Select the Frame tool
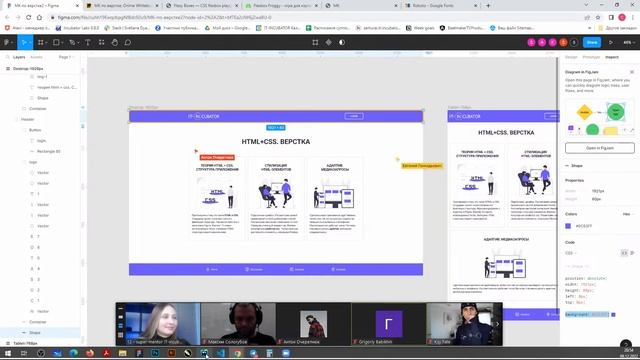640x360 pixels. click(x=41, y=42)
